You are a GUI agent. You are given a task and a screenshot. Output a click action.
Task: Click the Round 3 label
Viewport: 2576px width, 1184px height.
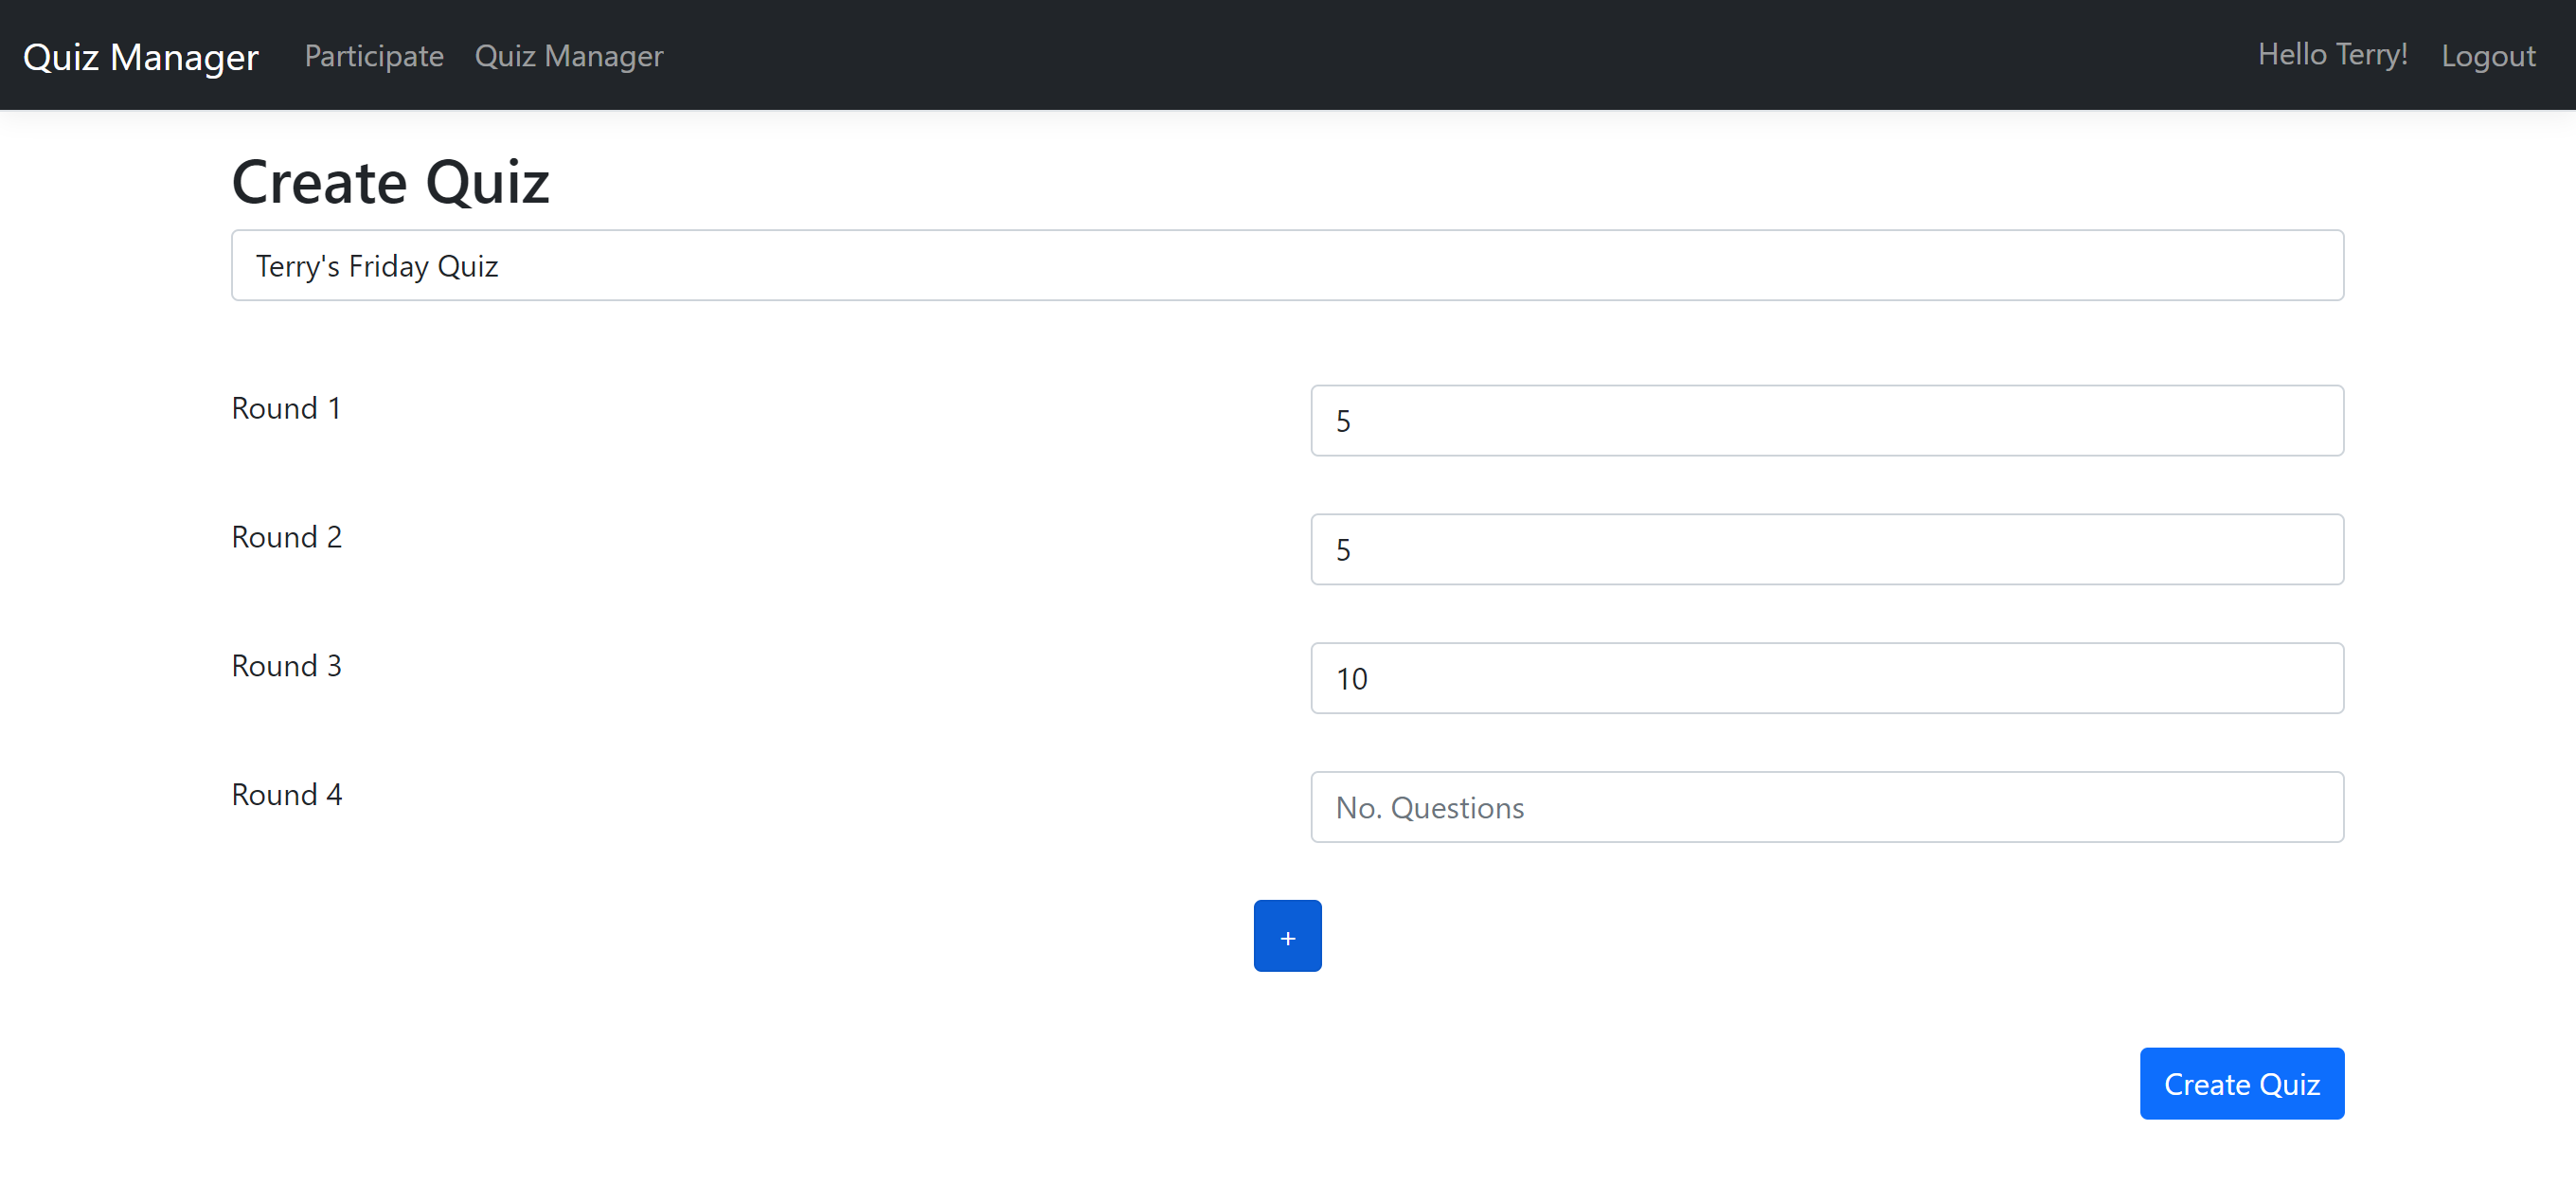pos(286,665)
